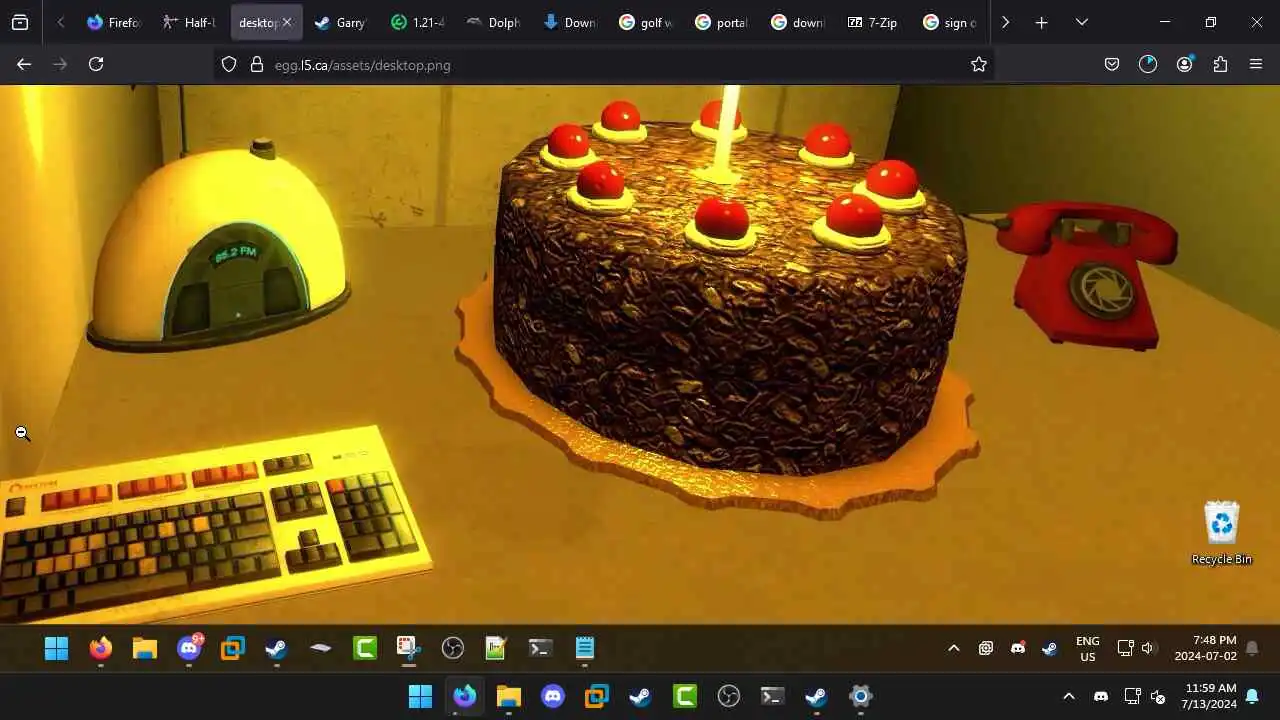This screenshot has width=1280, height=720.
Task: Toggle the muted volume icon in bottom tray
Action: (x=1158, y=696)
